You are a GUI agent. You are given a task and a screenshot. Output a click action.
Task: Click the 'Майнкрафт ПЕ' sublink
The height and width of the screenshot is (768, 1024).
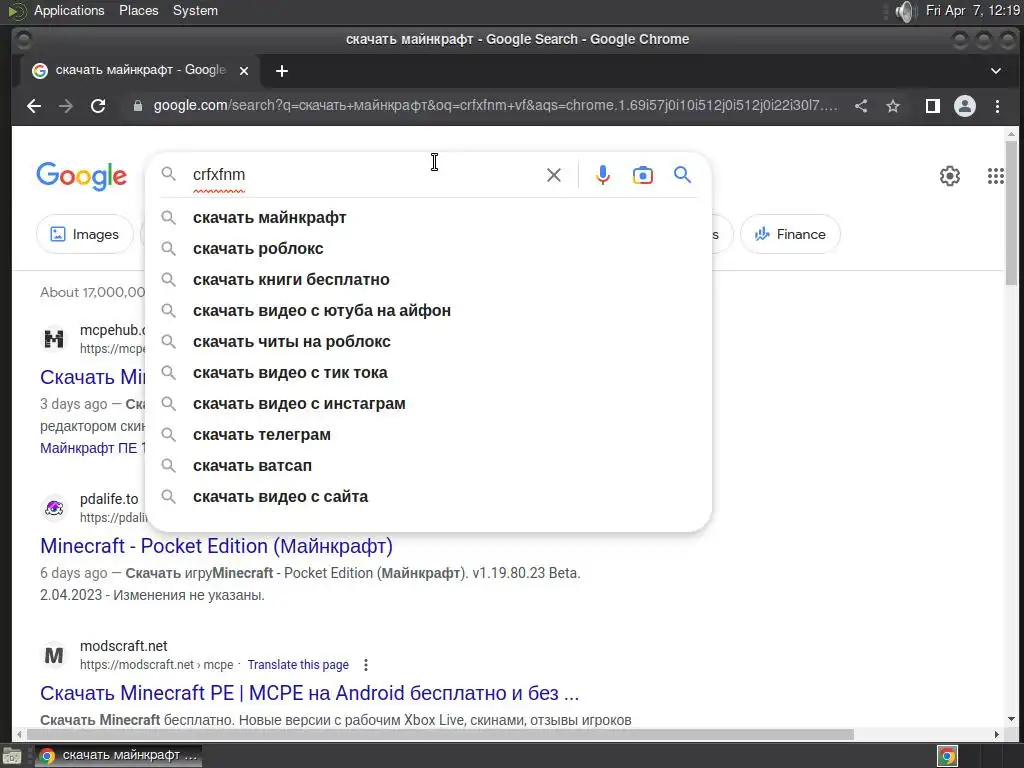point(93,448)
